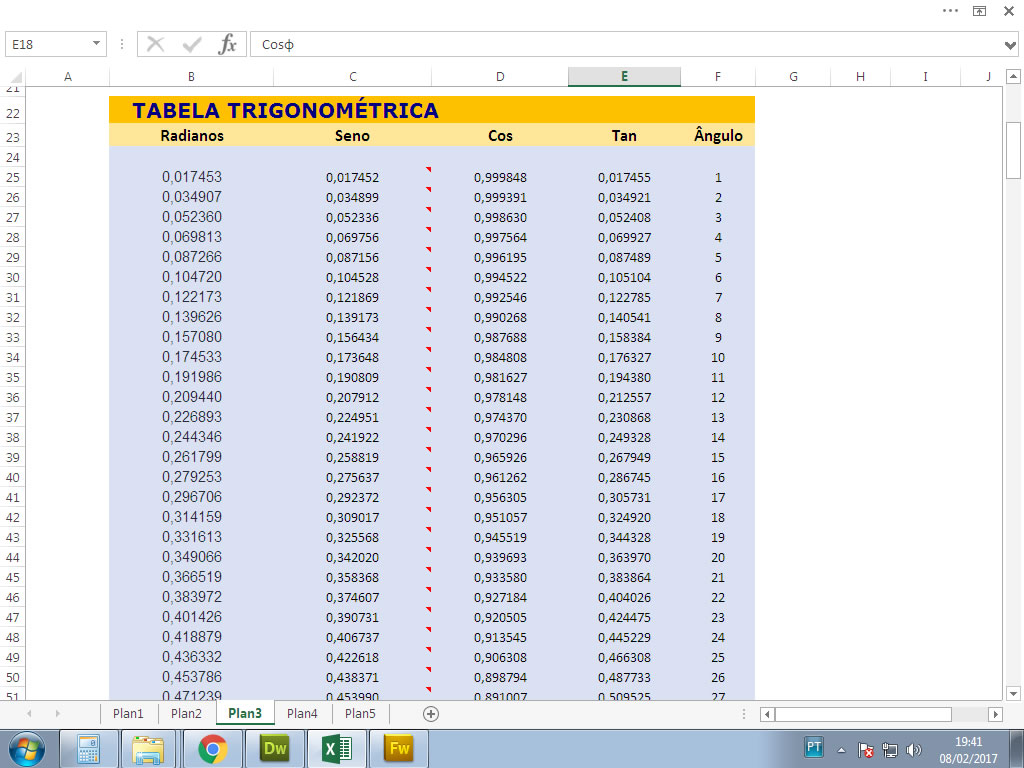The height and width of the screenshot is (768, 1024).
Task: Switch to the Plan4 sheet tab
Action: coord(302,714)
